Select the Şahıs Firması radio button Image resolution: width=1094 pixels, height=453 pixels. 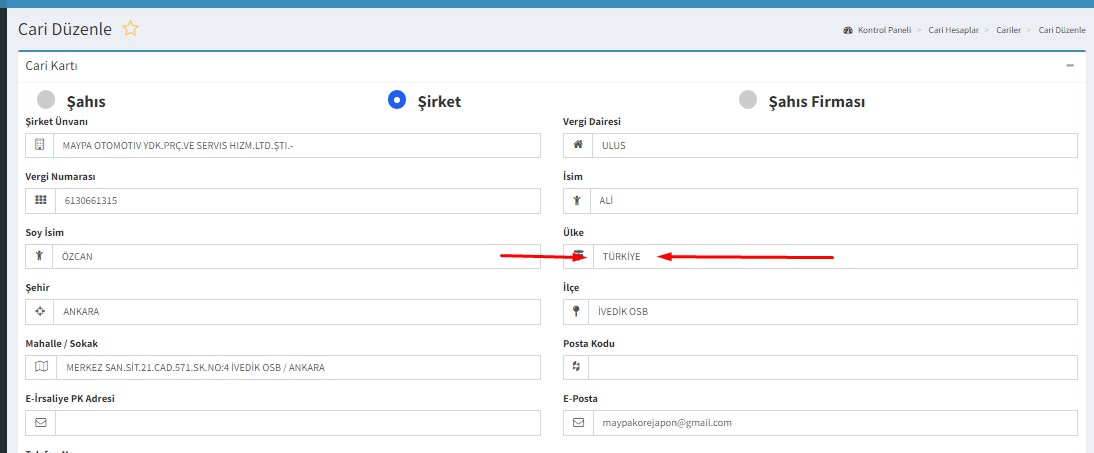[x=747, y=100]
